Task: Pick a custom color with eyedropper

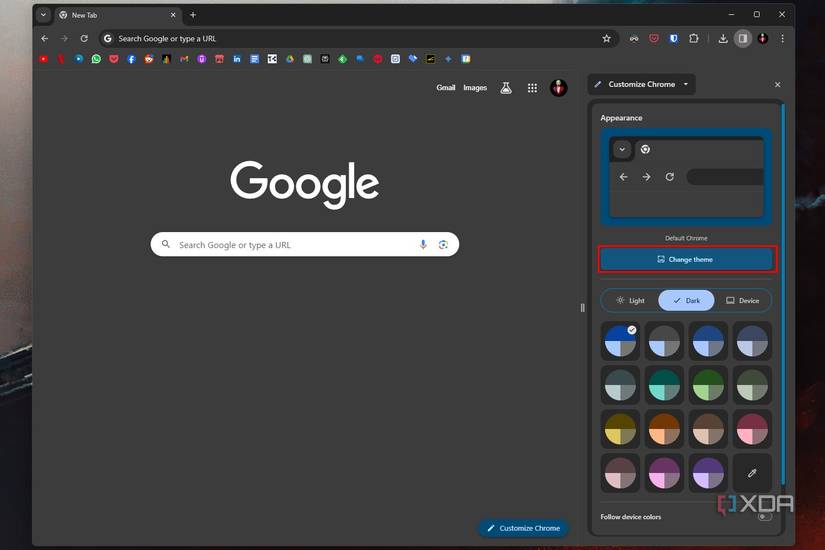Action: tap(752, 472)
